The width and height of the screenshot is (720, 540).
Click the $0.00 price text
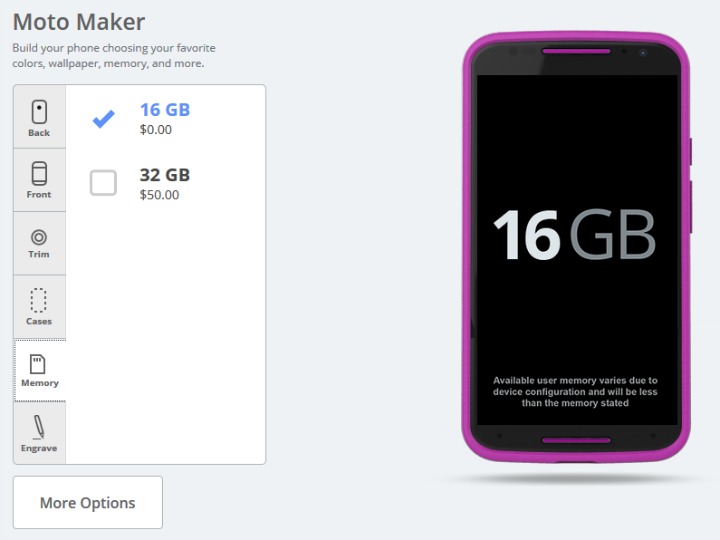[156, 129]
